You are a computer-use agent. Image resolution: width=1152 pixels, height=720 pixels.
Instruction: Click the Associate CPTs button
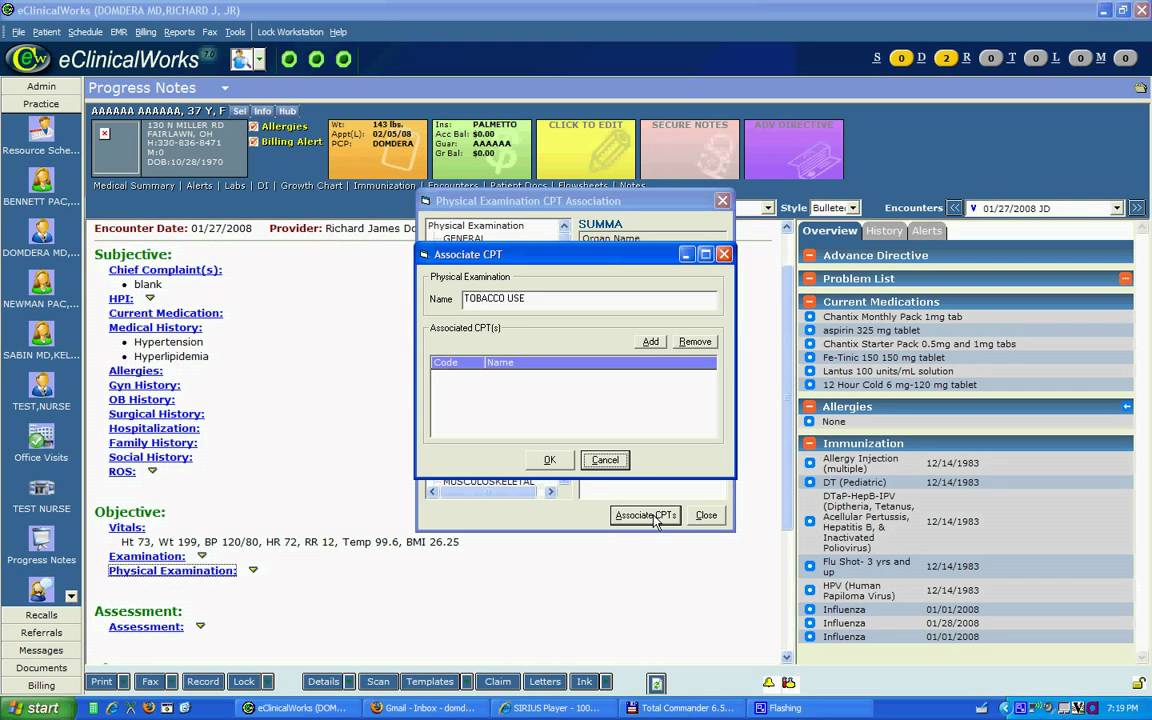click(x=646, y=515)
